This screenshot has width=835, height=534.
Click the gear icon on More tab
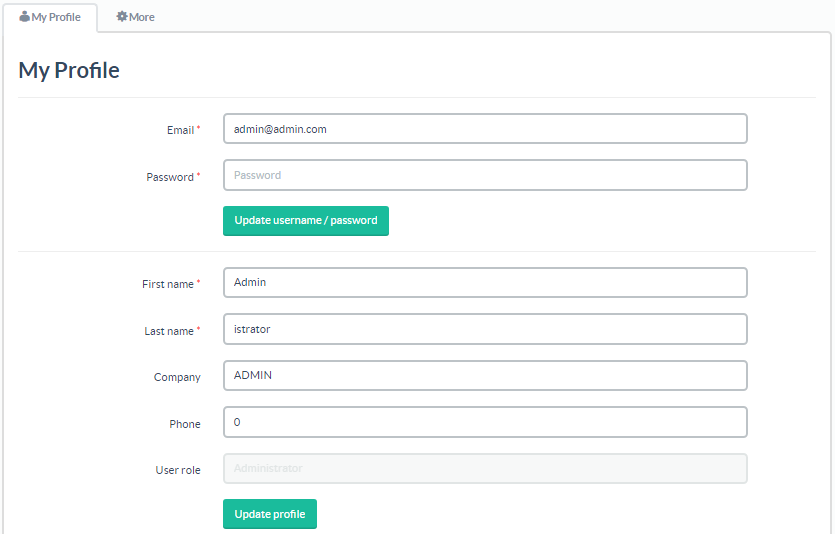[122, 17]
